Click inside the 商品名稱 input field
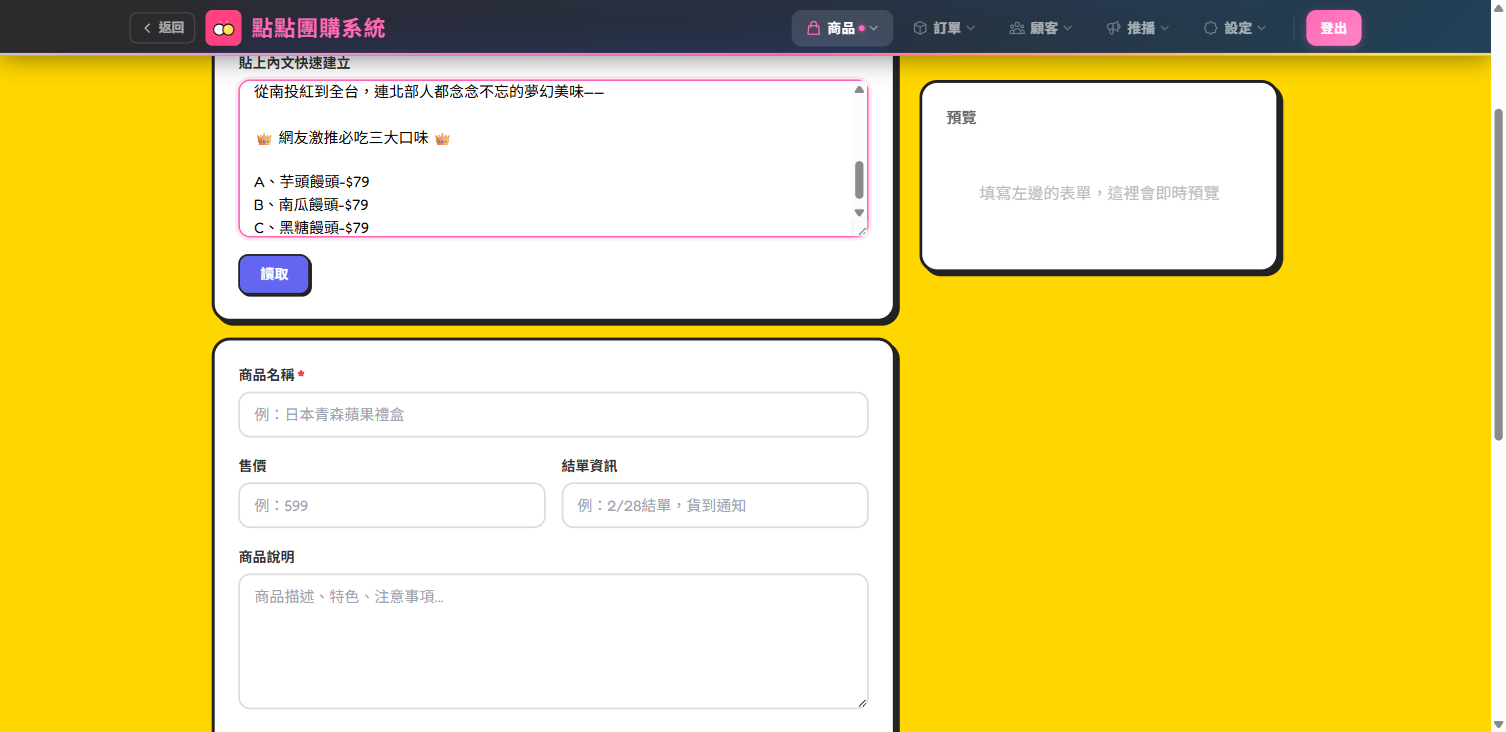 pos(553,414)
